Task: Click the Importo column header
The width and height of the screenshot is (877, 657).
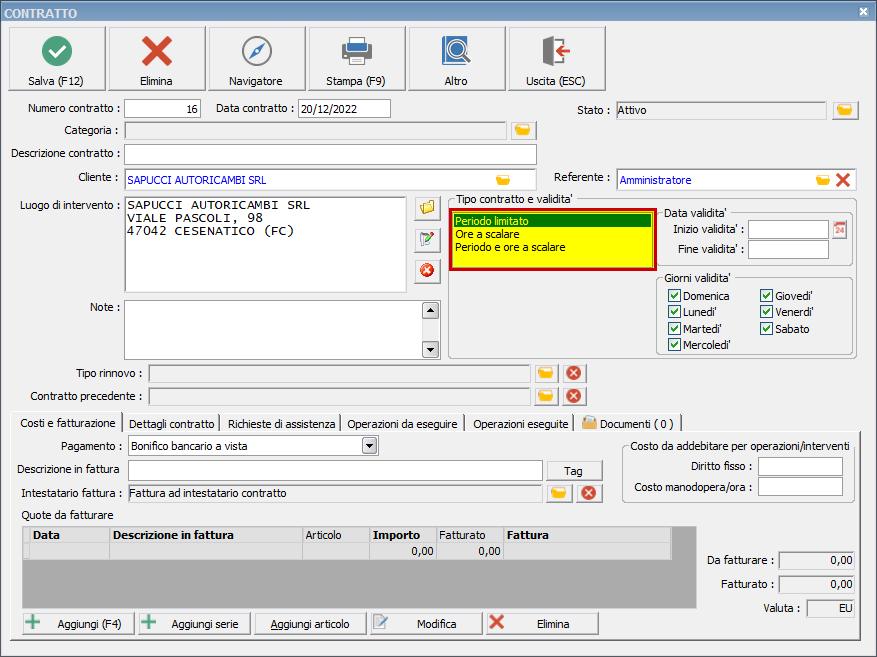Action: click(403, 535)
